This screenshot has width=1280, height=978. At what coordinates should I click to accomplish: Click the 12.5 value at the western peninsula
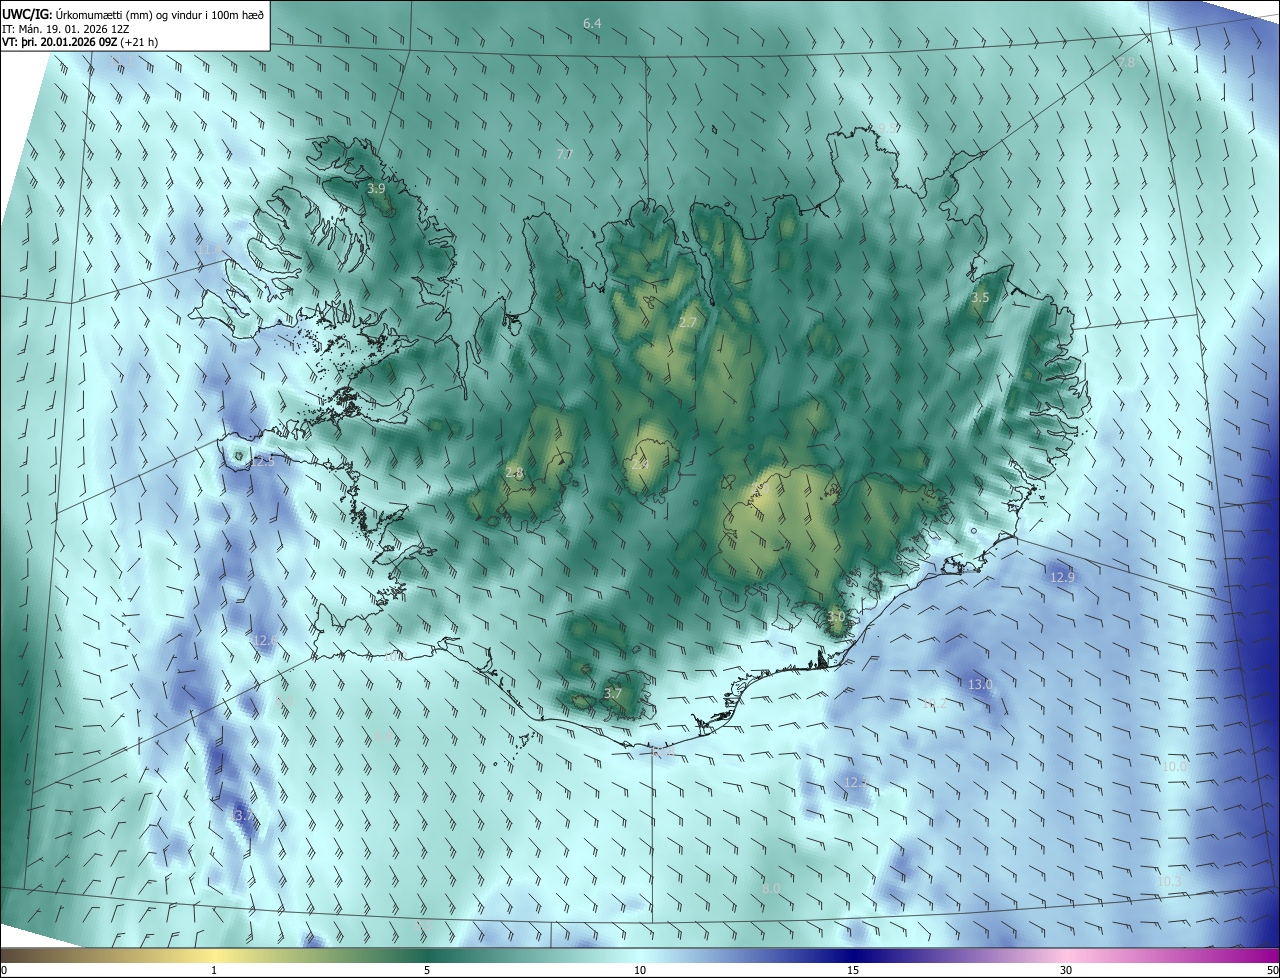262,462
